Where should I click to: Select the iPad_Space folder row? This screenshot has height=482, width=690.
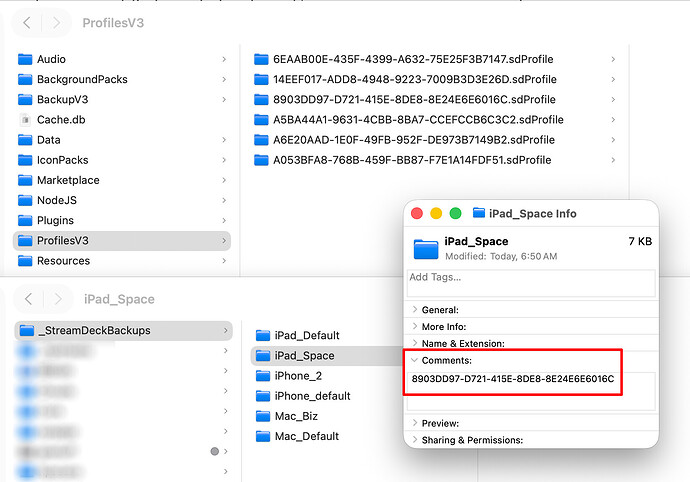point(328,356)
